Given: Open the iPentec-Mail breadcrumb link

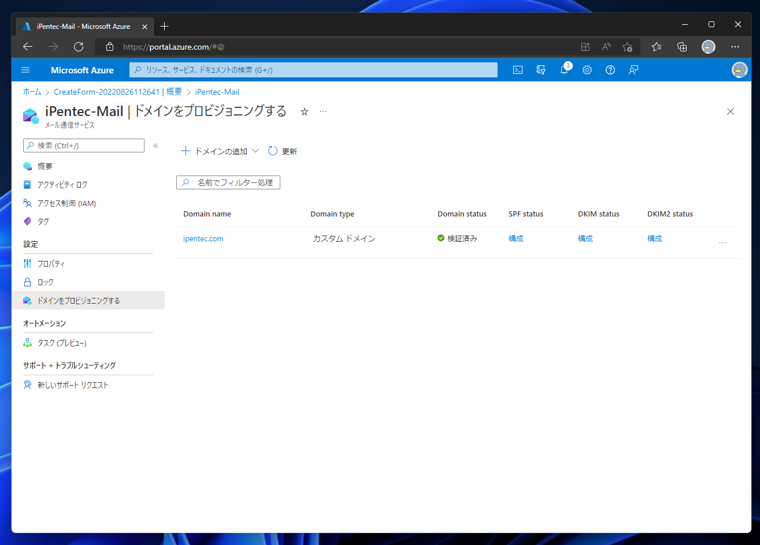Looking at the screenshot, I should coord(217,92).
